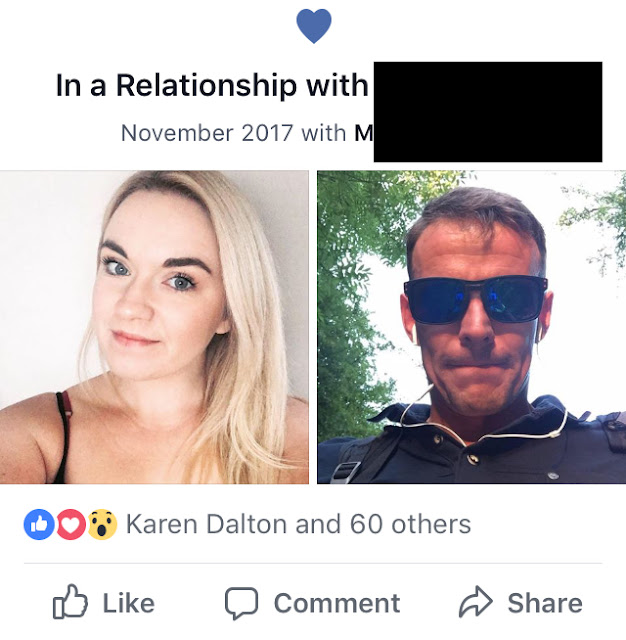Open the man's selfie photo
This screenshot has height=640, width=626.
tap(471, 327)
